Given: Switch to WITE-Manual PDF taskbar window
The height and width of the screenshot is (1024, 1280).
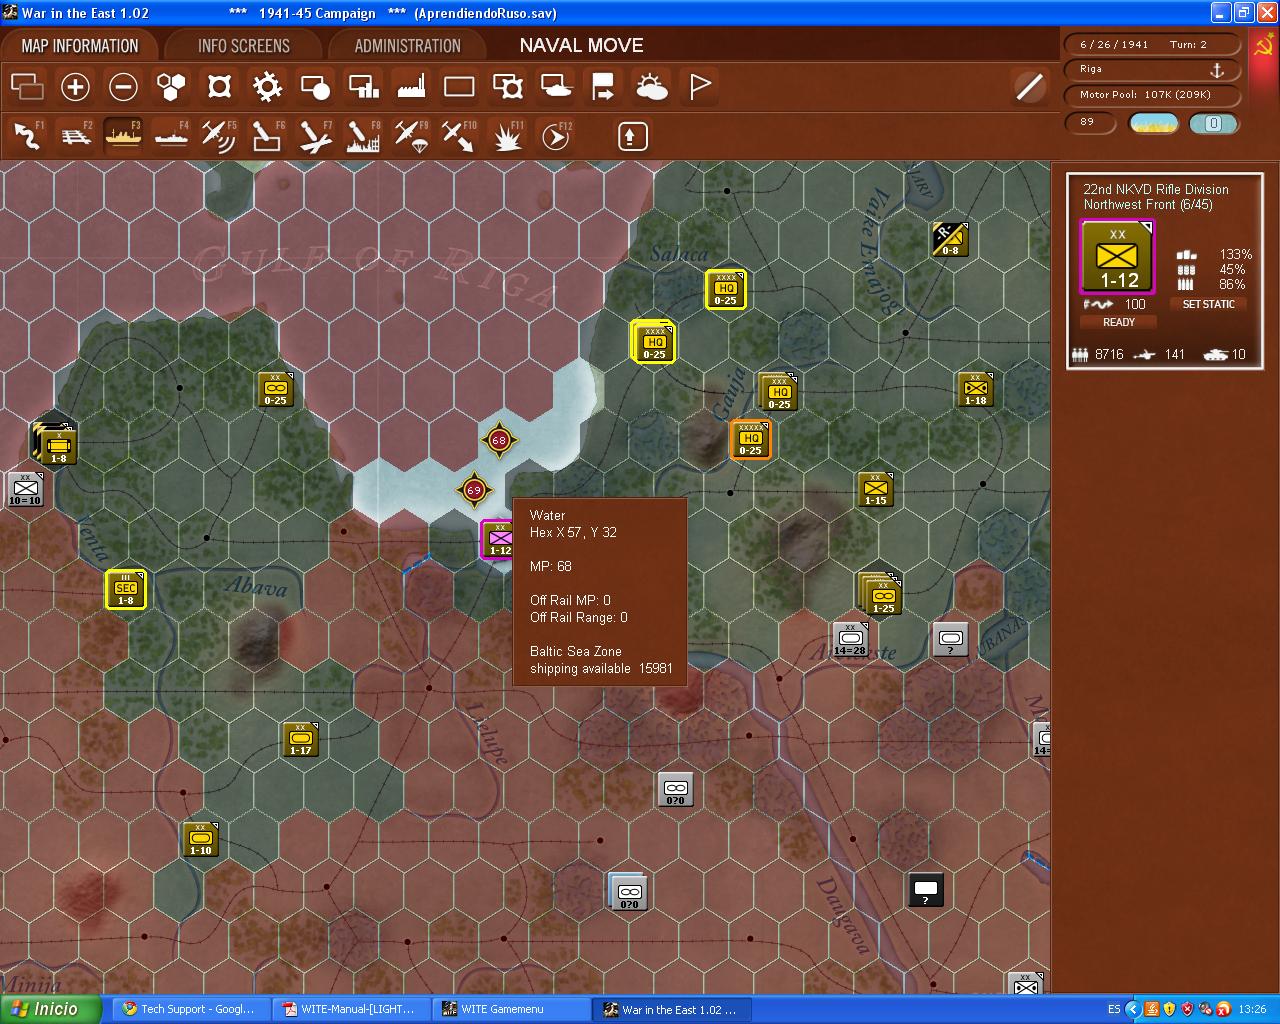Looking at the screenshot, I should [x=352, y=1009].
